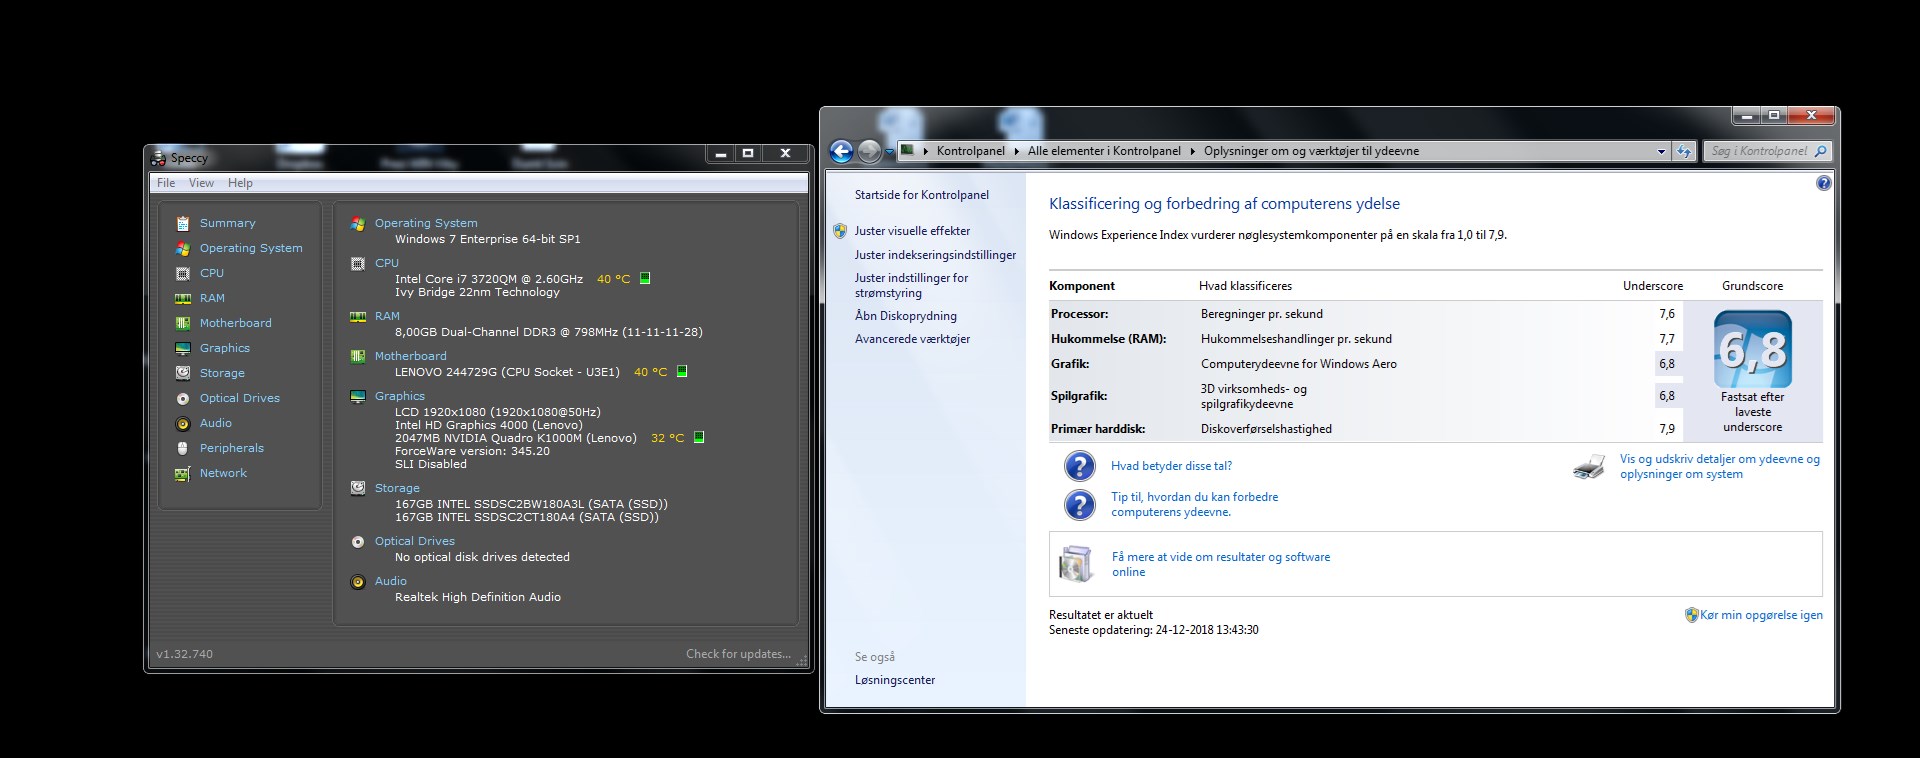
Task: Open the Operating System summary heading link
Action: [426, 223]
